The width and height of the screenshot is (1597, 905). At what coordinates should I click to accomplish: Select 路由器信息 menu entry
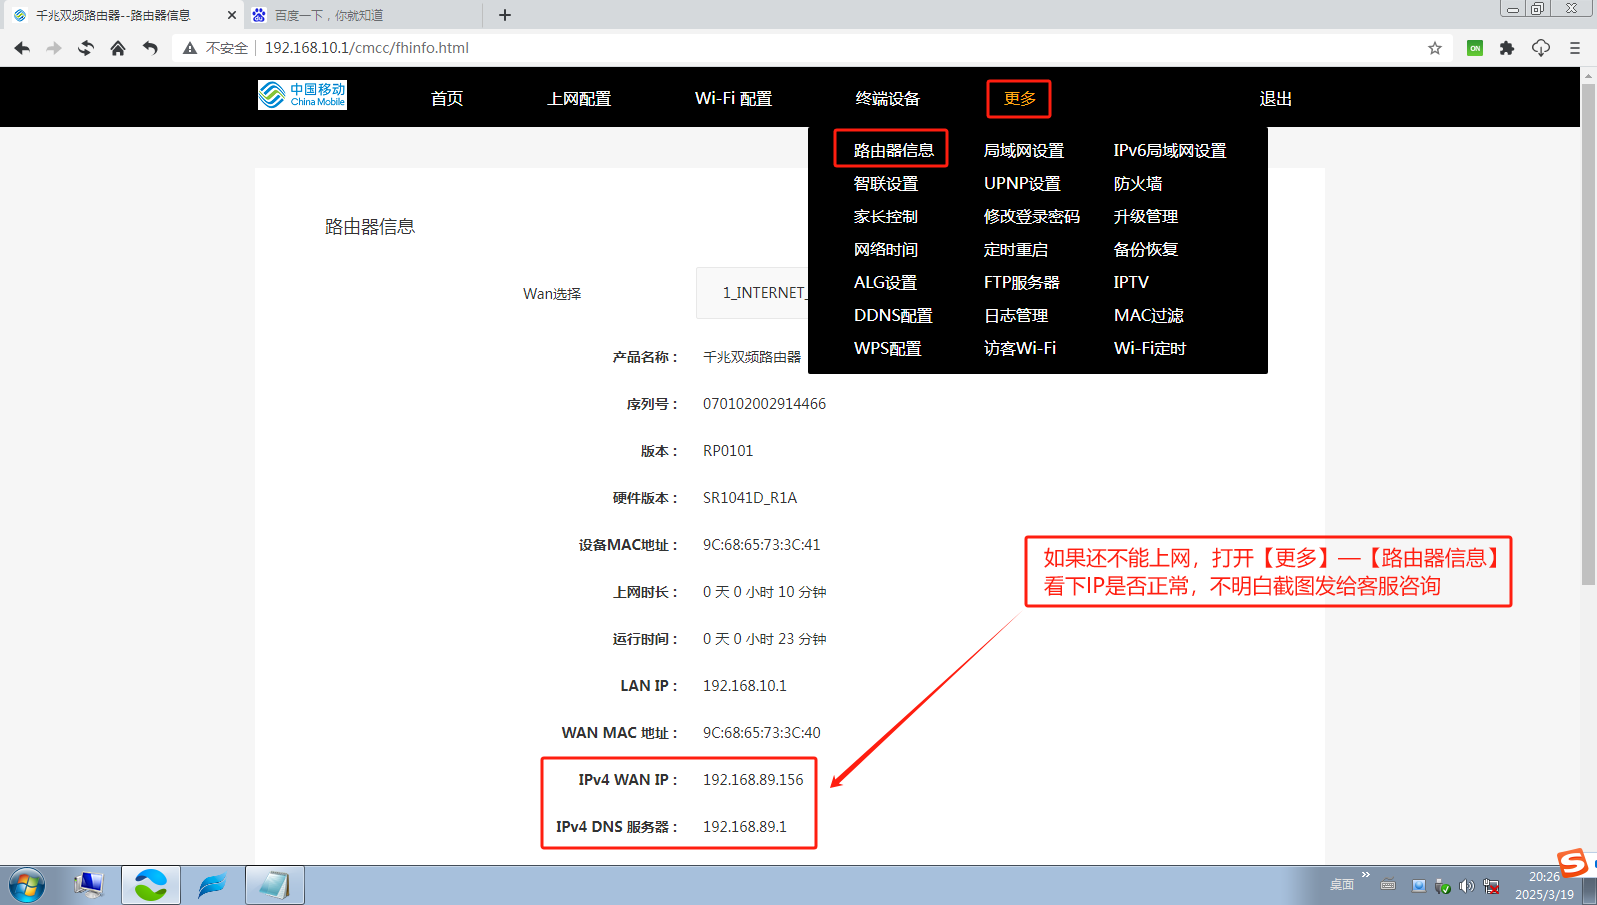893,150
